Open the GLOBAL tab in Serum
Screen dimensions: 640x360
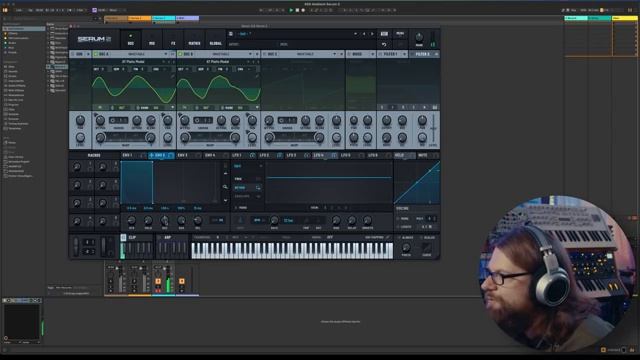click(x=216, y=39)
